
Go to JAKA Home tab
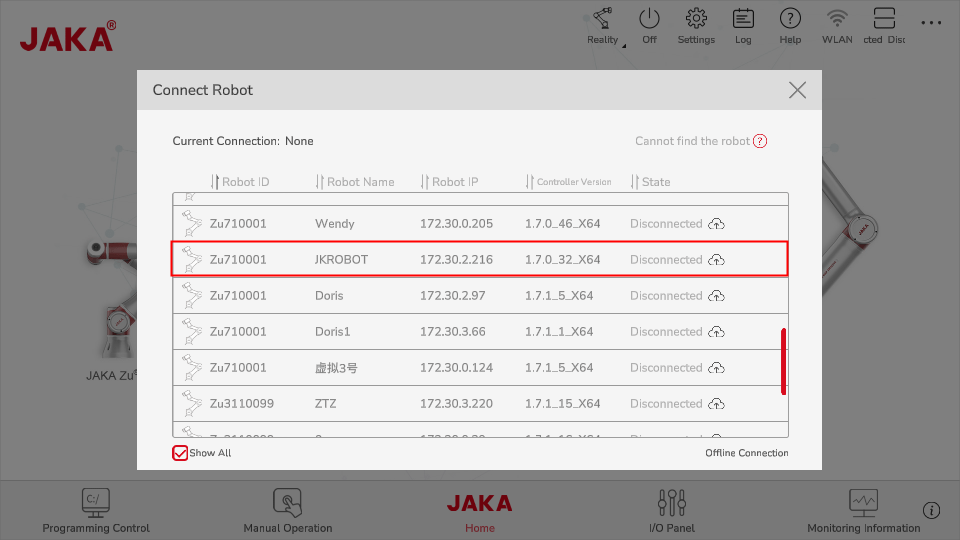click(x=479, y=512)
